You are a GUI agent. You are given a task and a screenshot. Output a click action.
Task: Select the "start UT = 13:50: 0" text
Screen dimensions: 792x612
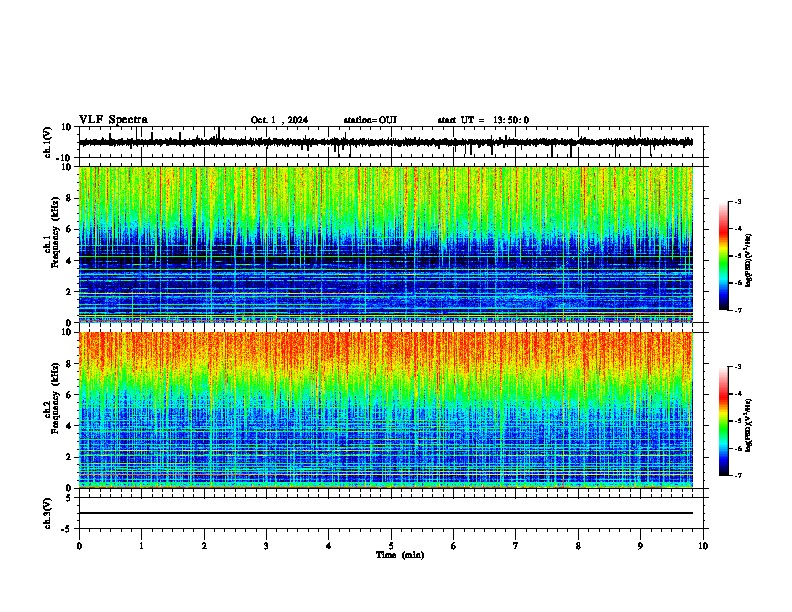click(x=483, y=120)
